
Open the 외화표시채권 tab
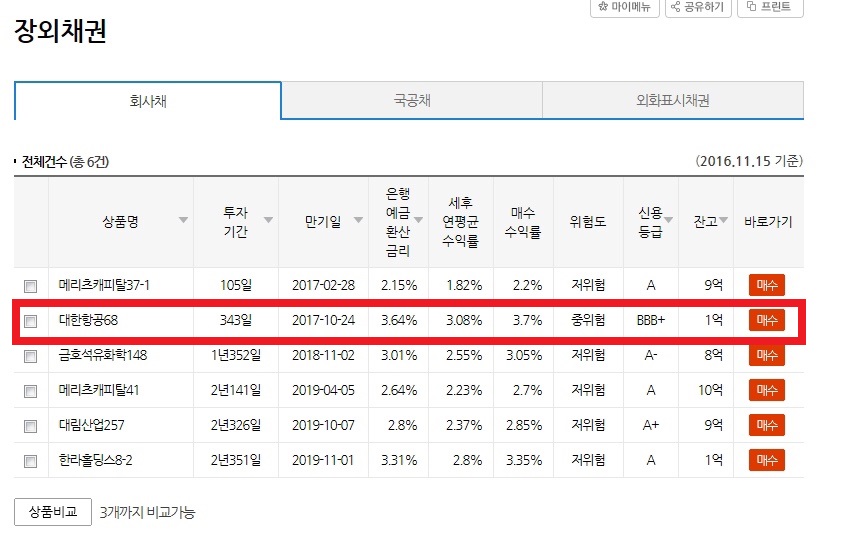[673, 100]
